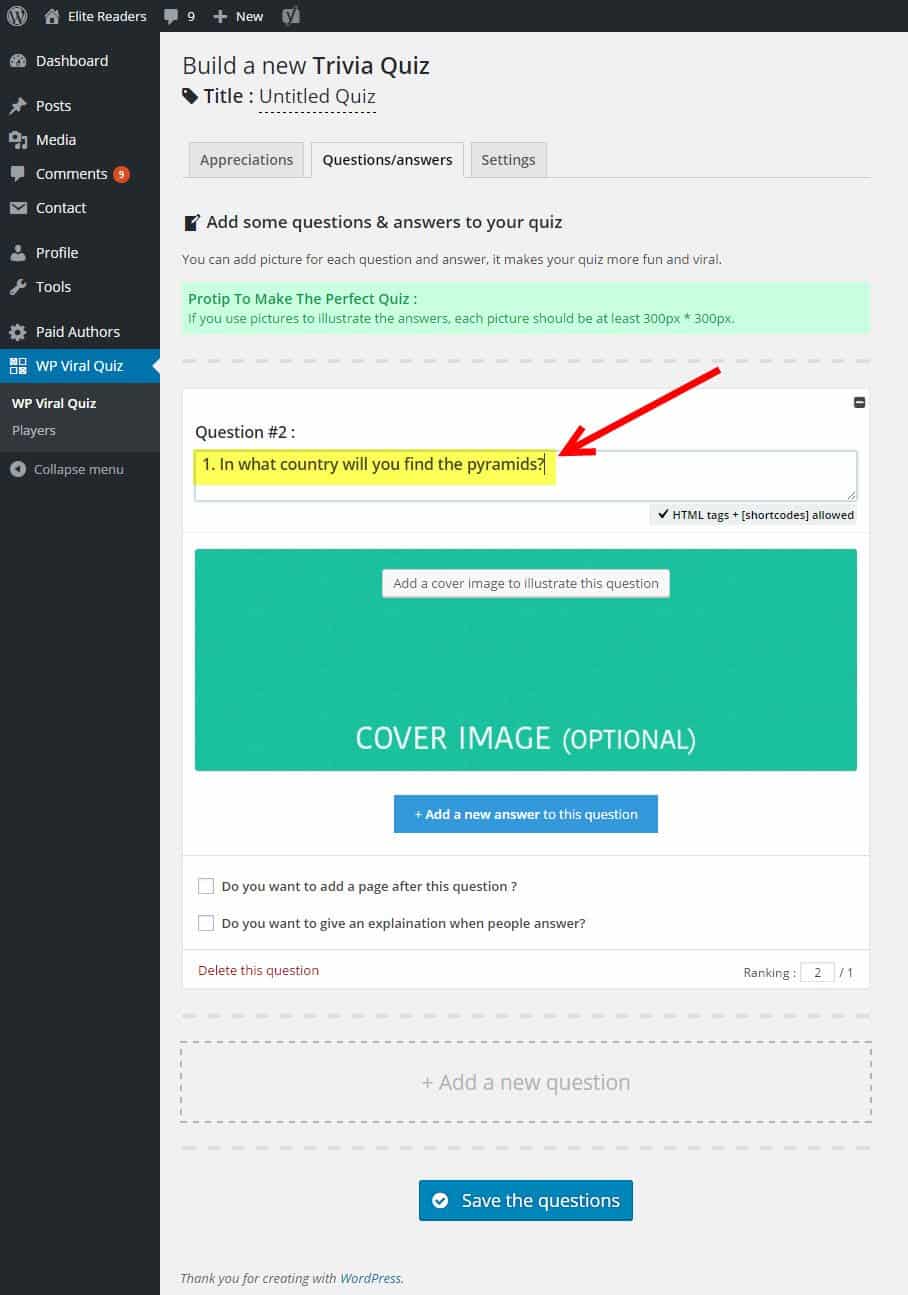908x1295 pixels.
Task: Click Delete this question link
Action: point(258,970)
